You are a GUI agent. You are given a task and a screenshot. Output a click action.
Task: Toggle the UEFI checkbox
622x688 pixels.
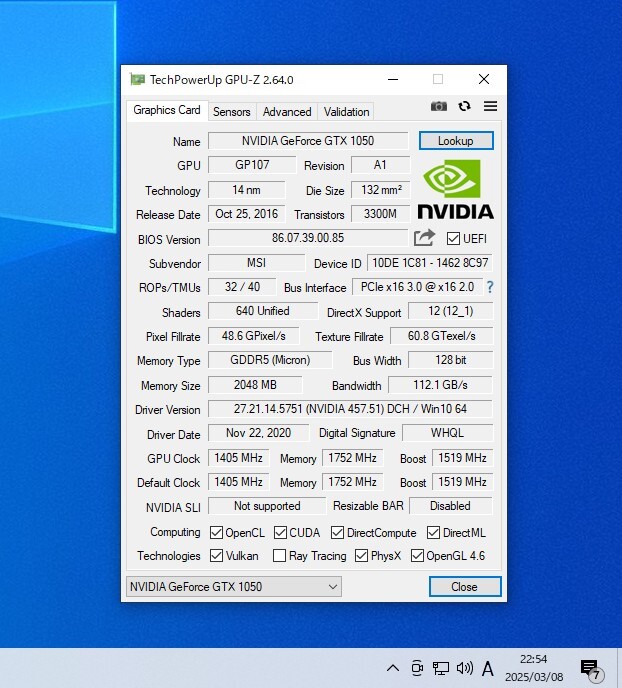454,239
